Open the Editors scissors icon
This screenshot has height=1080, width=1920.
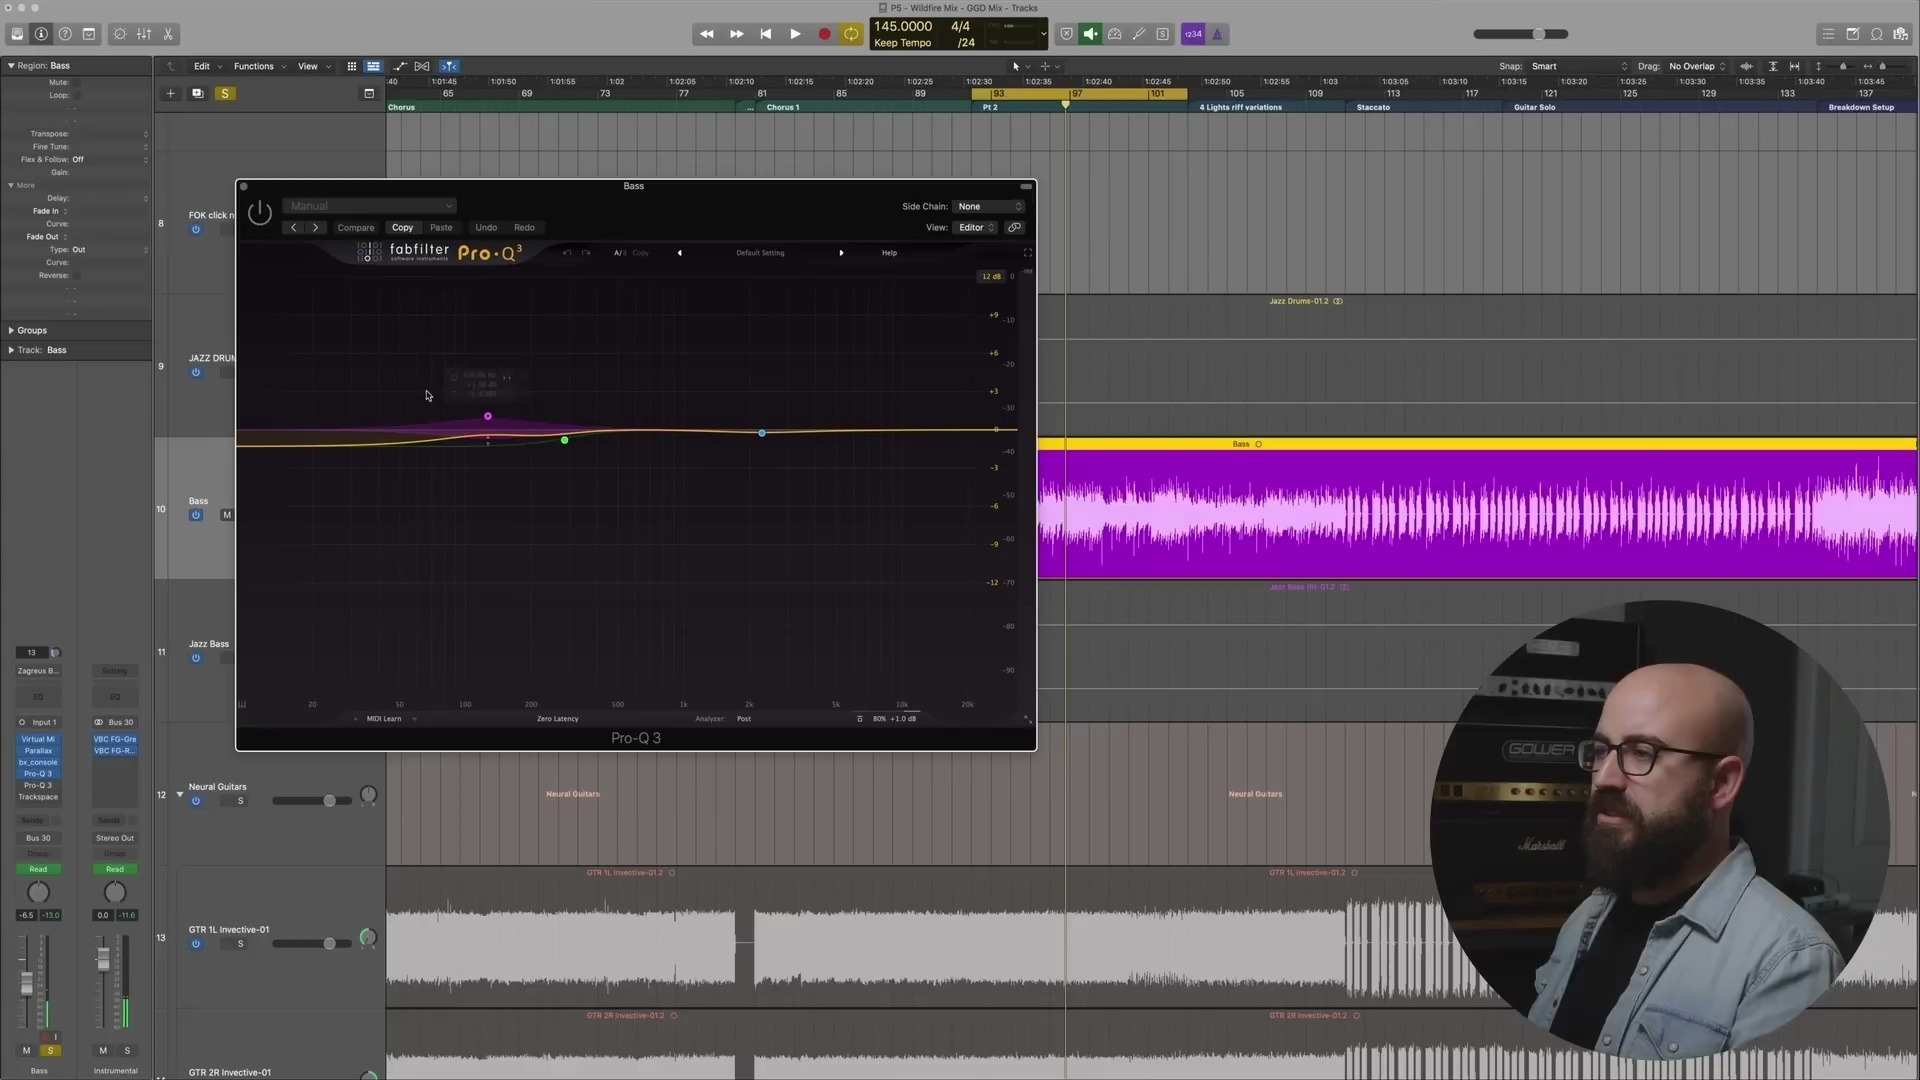point(168,34)
